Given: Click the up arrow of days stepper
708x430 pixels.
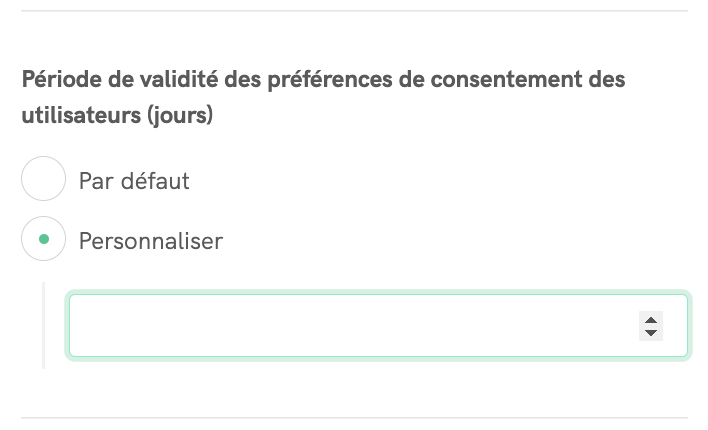Looking at the screenshot, I should pos(651,319).
